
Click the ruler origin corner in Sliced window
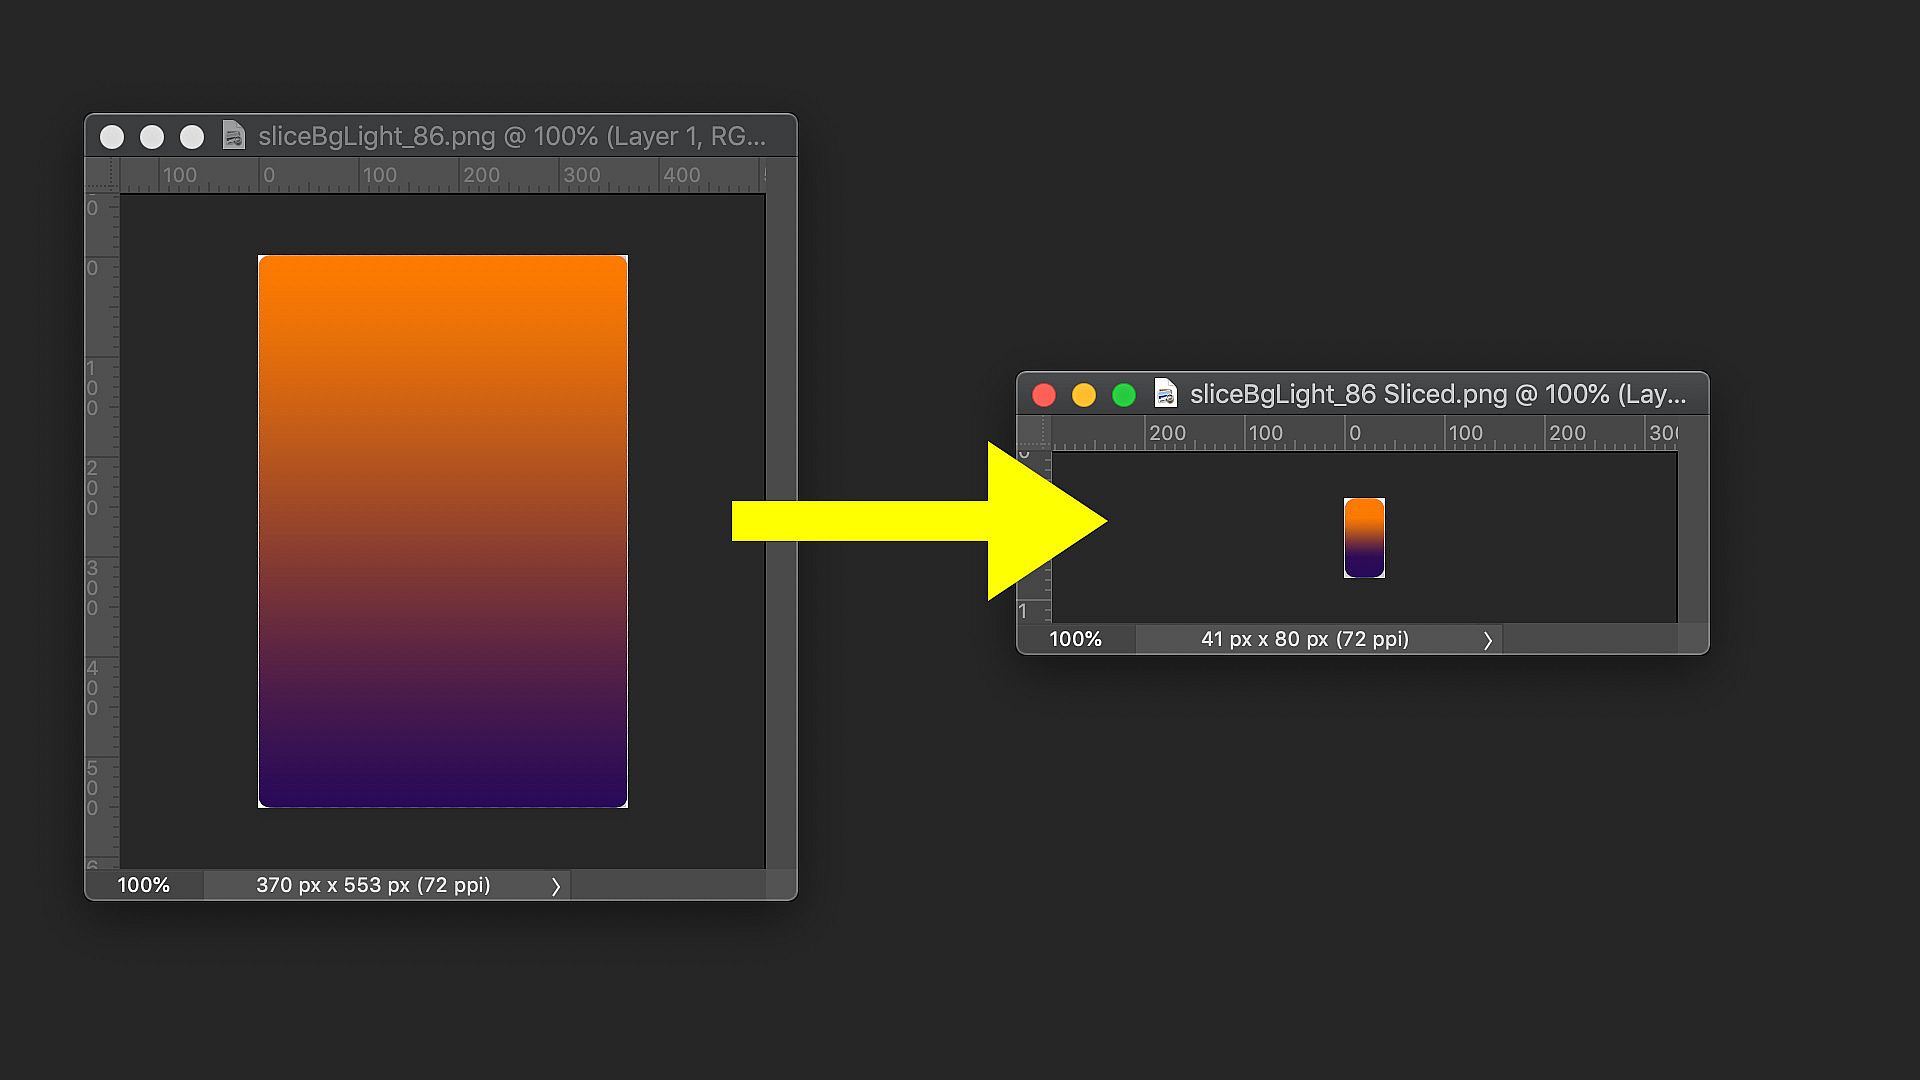click(1034, 433)
